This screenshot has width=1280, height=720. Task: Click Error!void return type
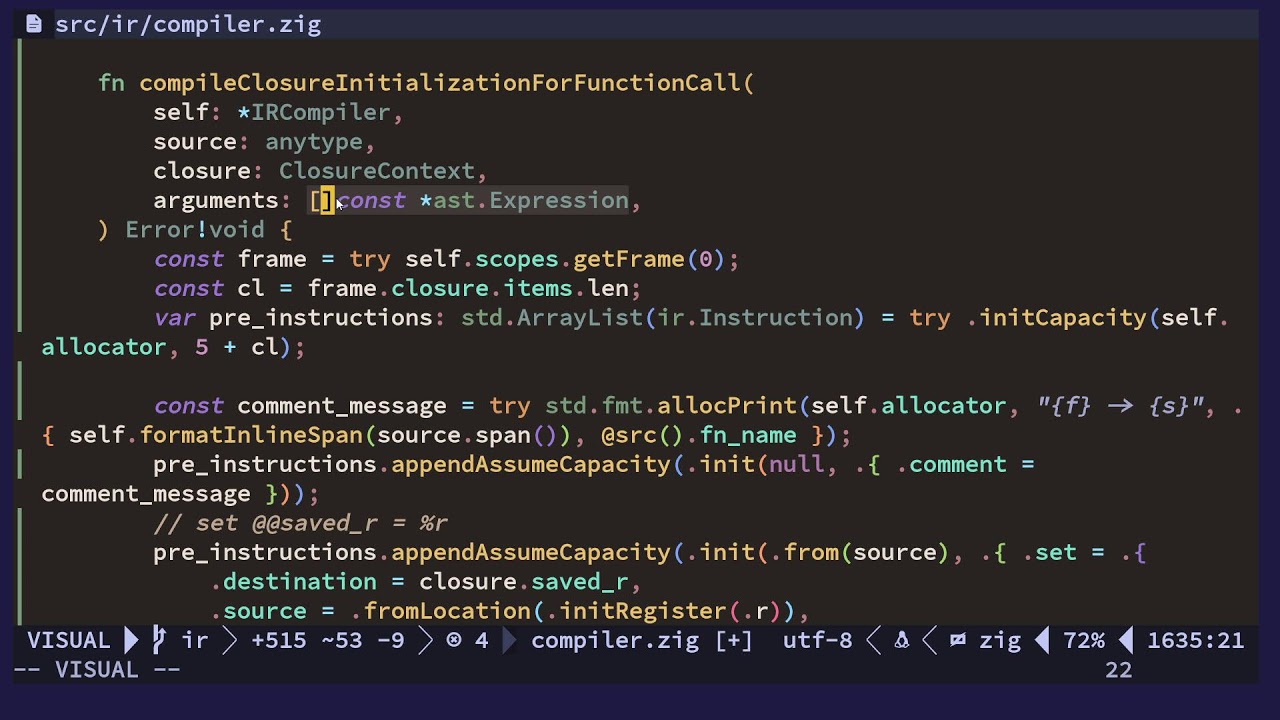[x=194, y=230]
